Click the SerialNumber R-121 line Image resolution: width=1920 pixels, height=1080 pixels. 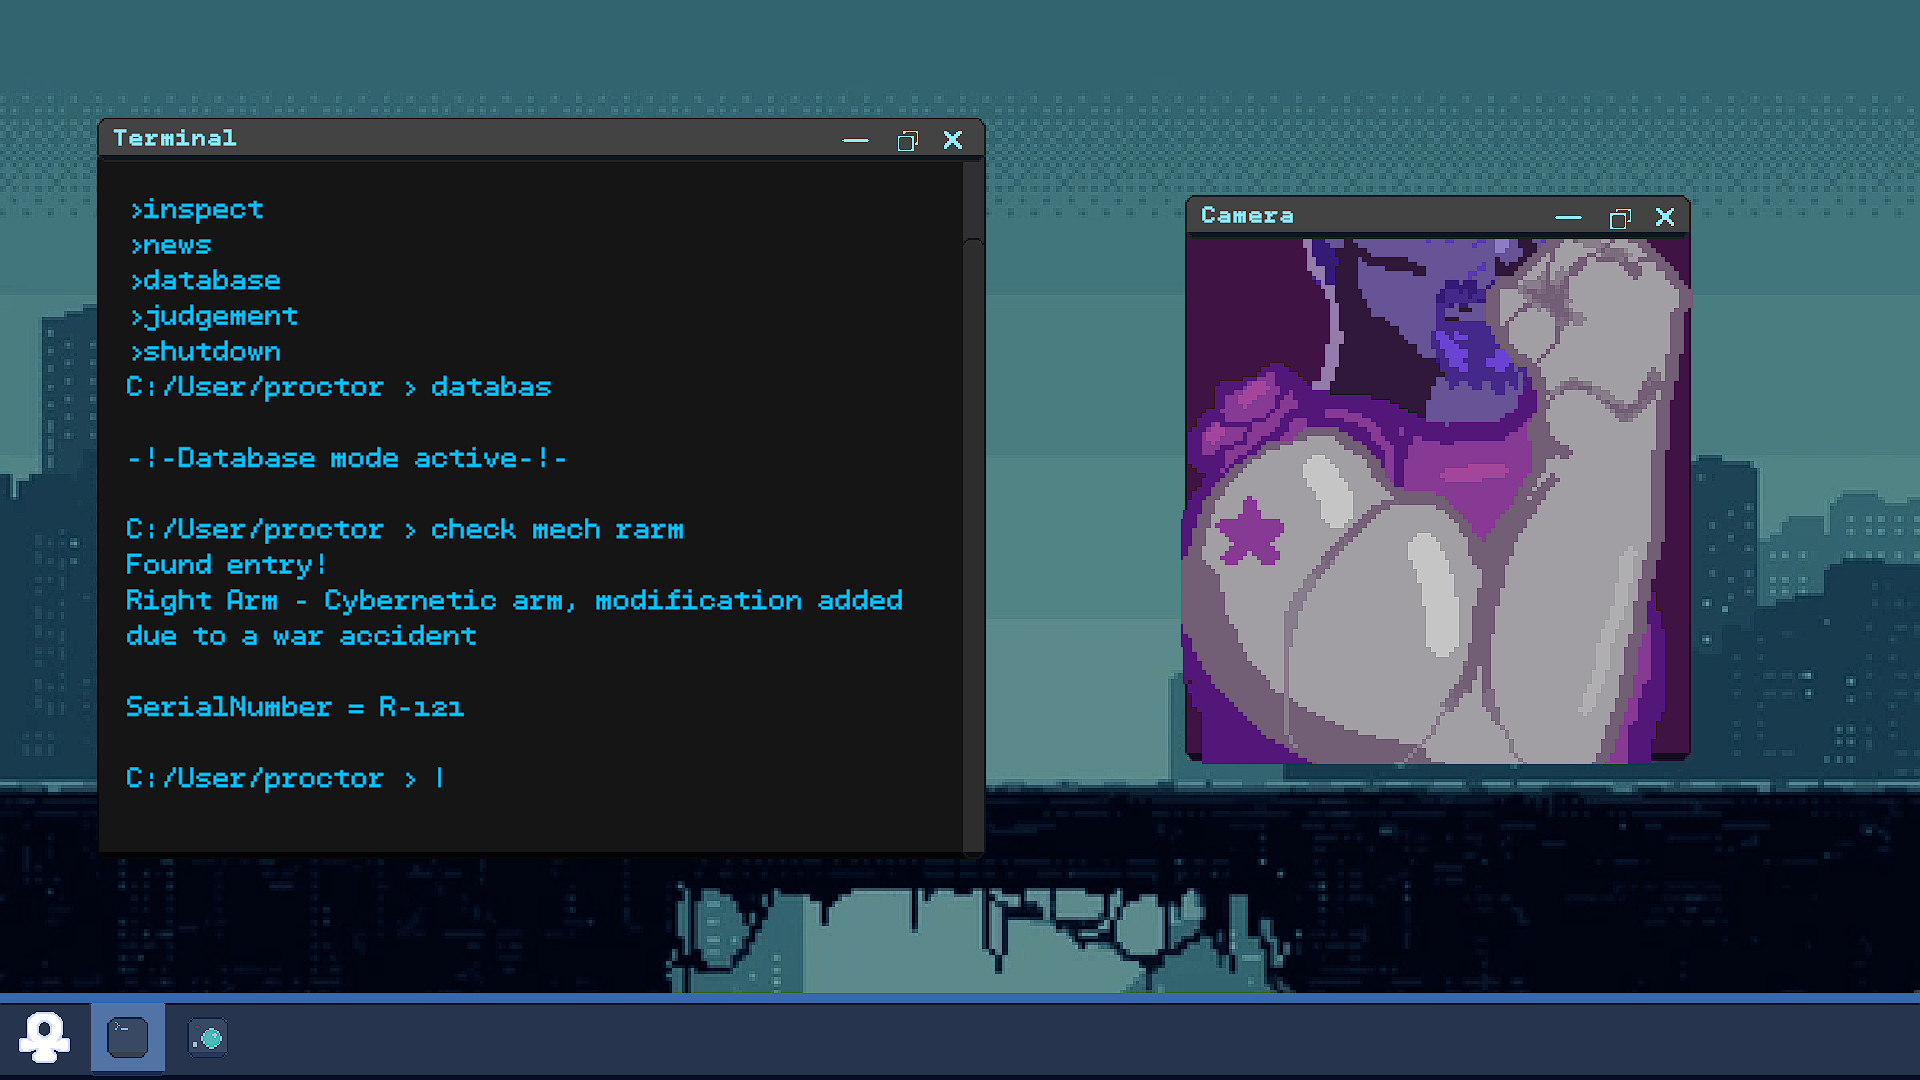[x=295, y=707]
